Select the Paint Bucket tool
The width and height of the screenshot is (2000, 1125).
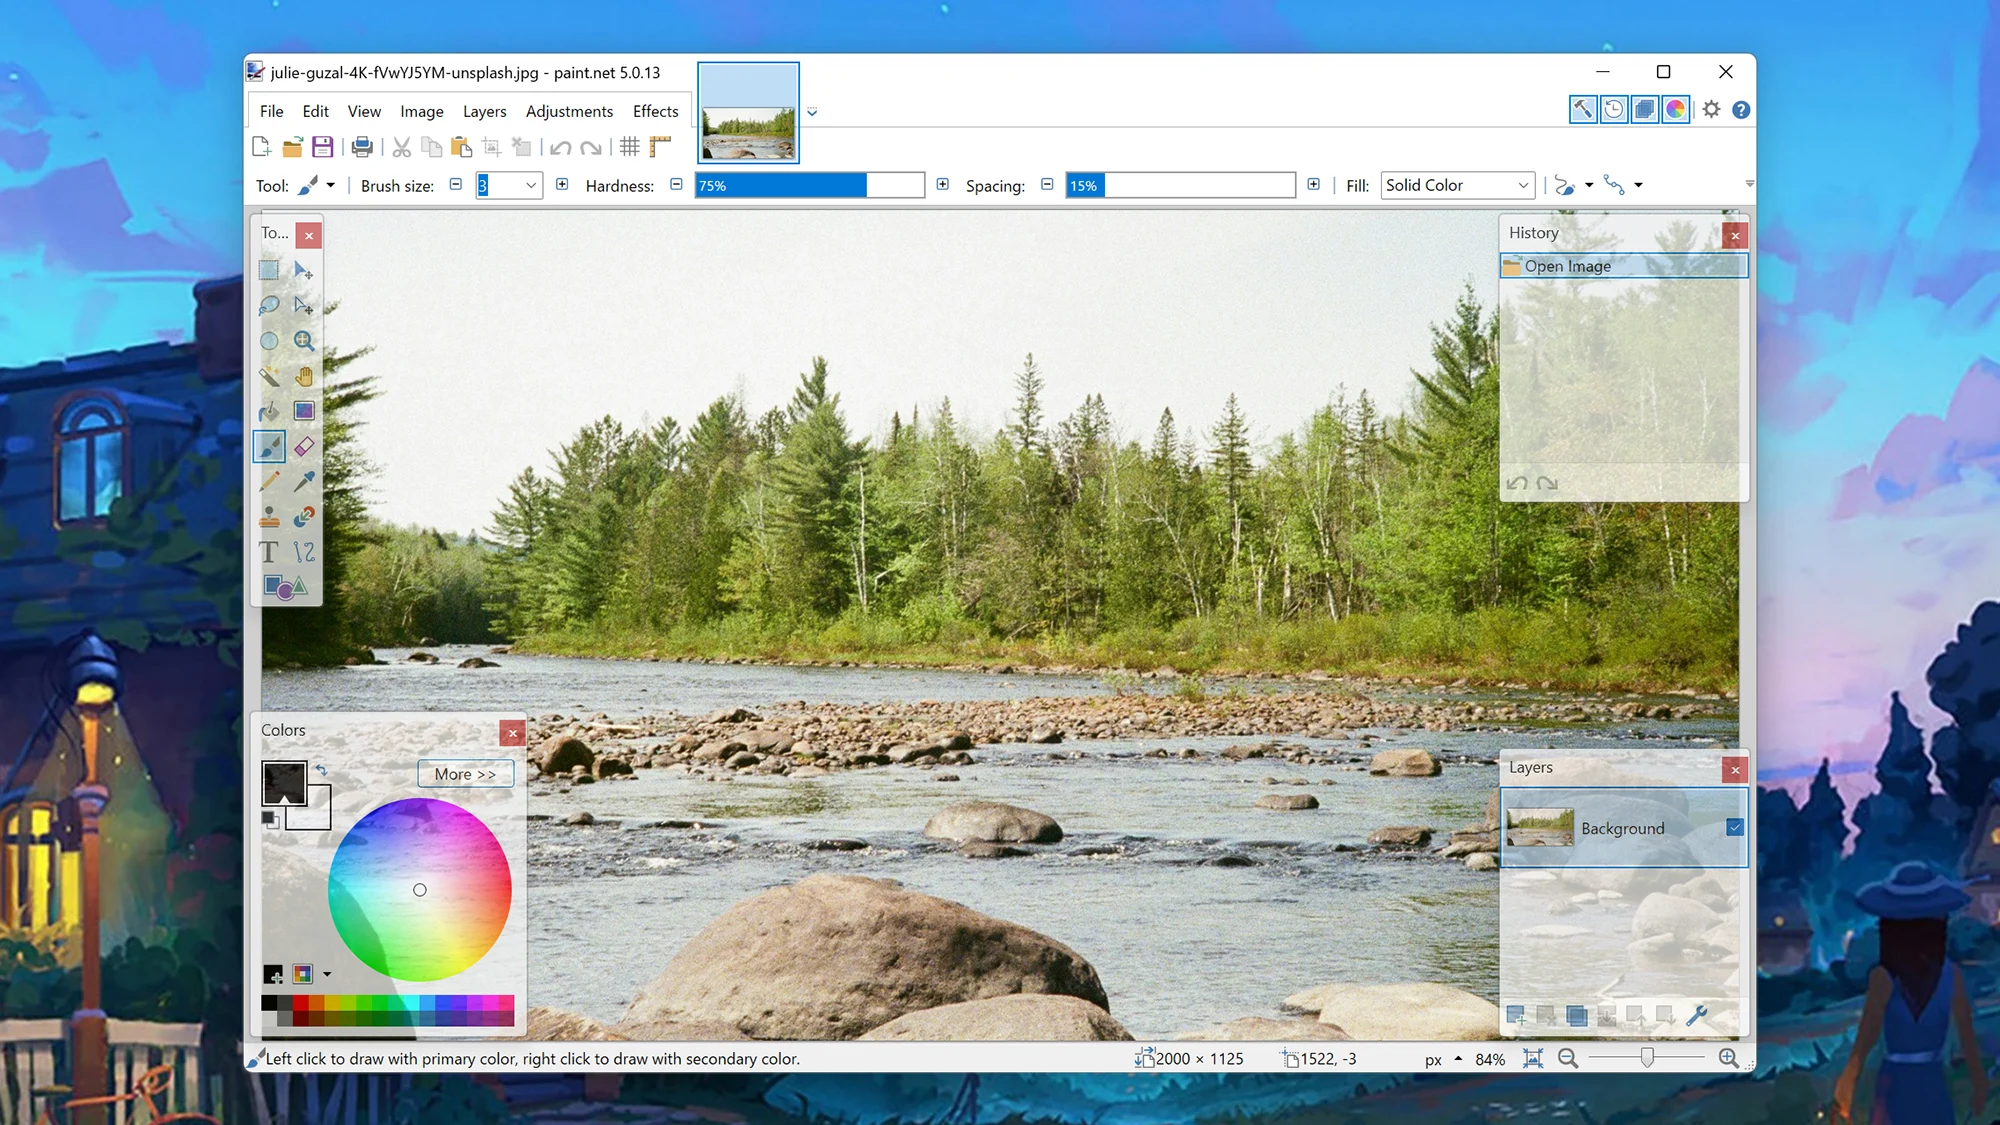pos(269,411)
